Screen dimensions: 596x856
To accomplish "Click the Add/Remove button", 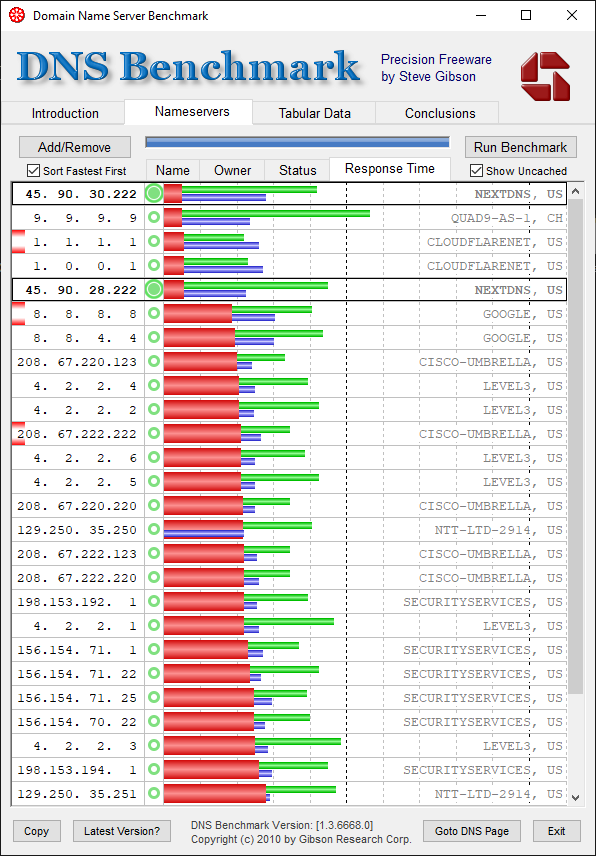I will [x=75, y=147].
